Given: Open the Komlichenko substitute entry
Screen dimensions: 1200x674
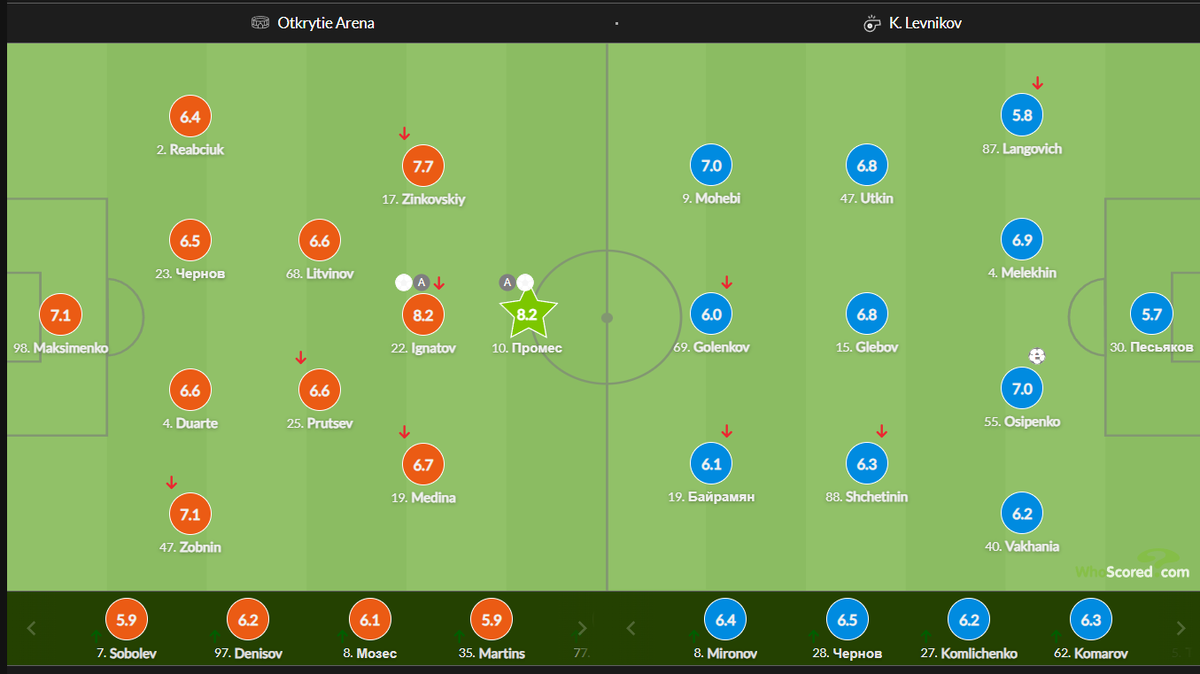Looking at the screenshot, I should pyautogui.click(x=969, y=630).
